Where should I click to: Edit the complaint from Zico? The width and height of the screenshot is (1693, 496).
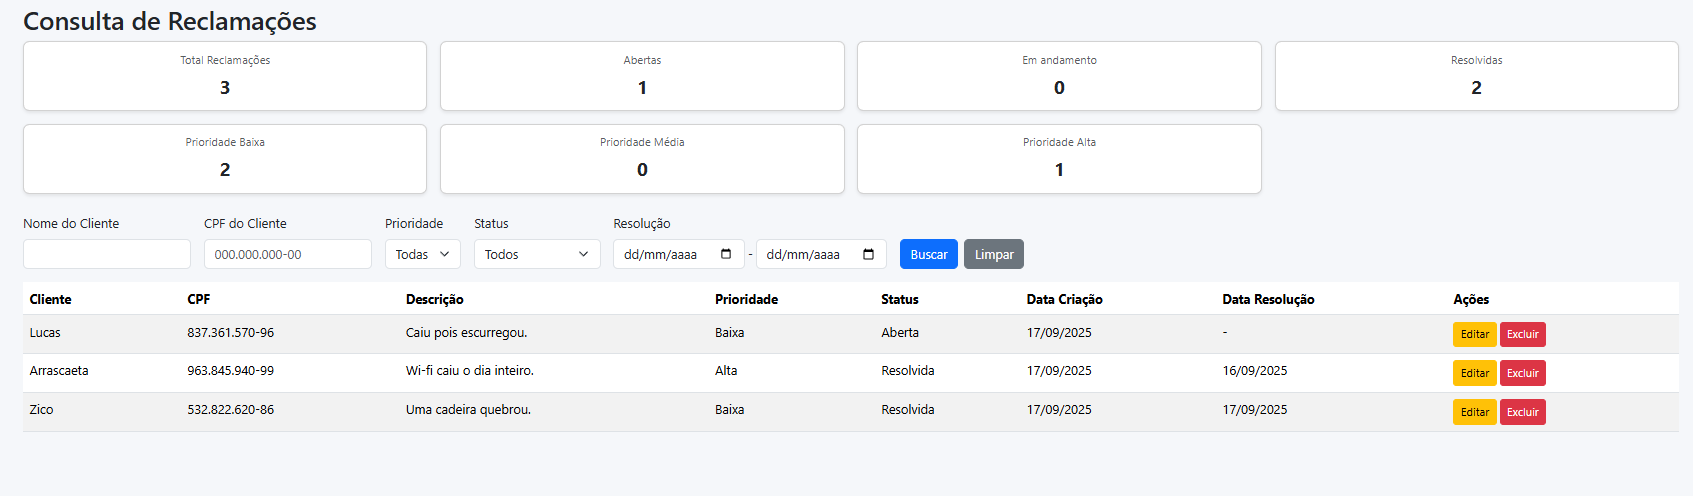point(1475,412)
